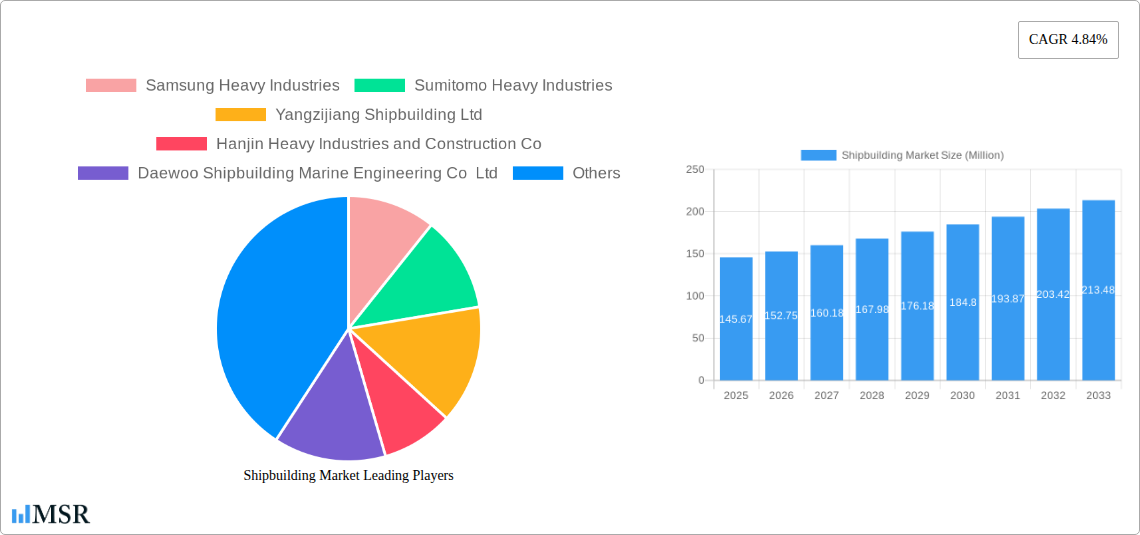Toggle Samsung Heavy Industries legend entry
1140x535 pixels.
coord(212,85)
